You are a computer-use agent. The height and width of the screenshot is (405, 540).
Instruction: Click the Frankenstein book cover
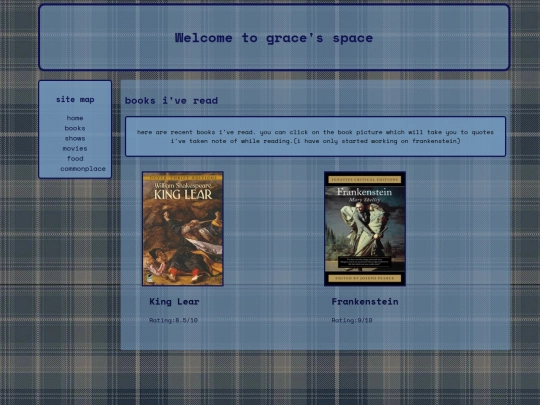365,229
